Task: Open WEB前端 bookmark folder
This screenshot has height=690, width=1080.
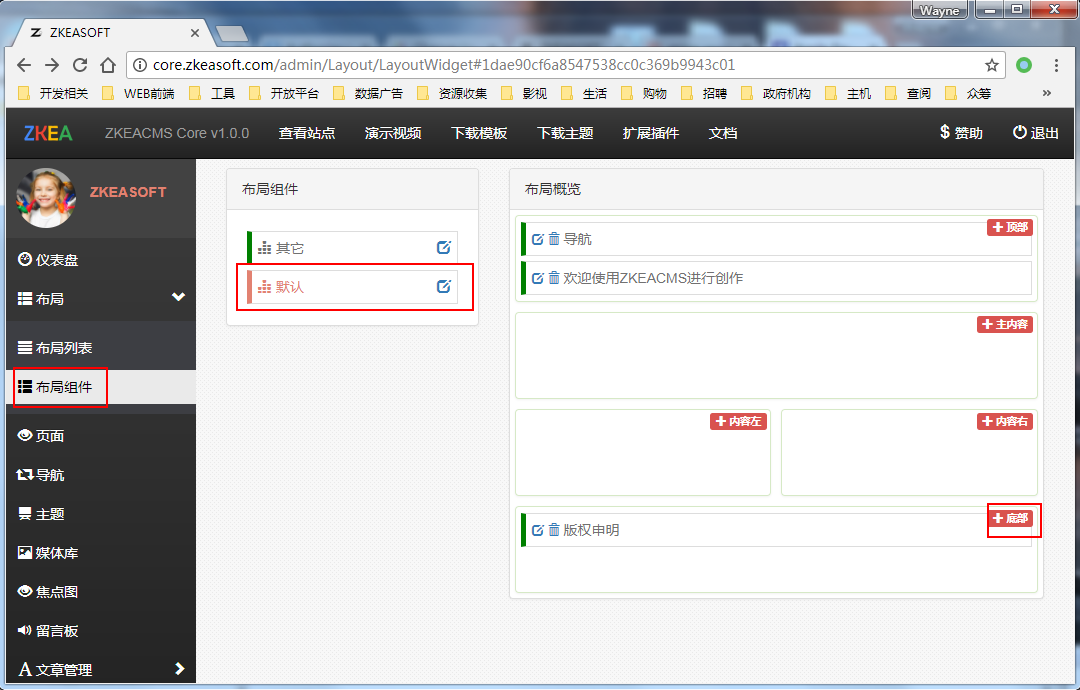Action: point(138,93)
